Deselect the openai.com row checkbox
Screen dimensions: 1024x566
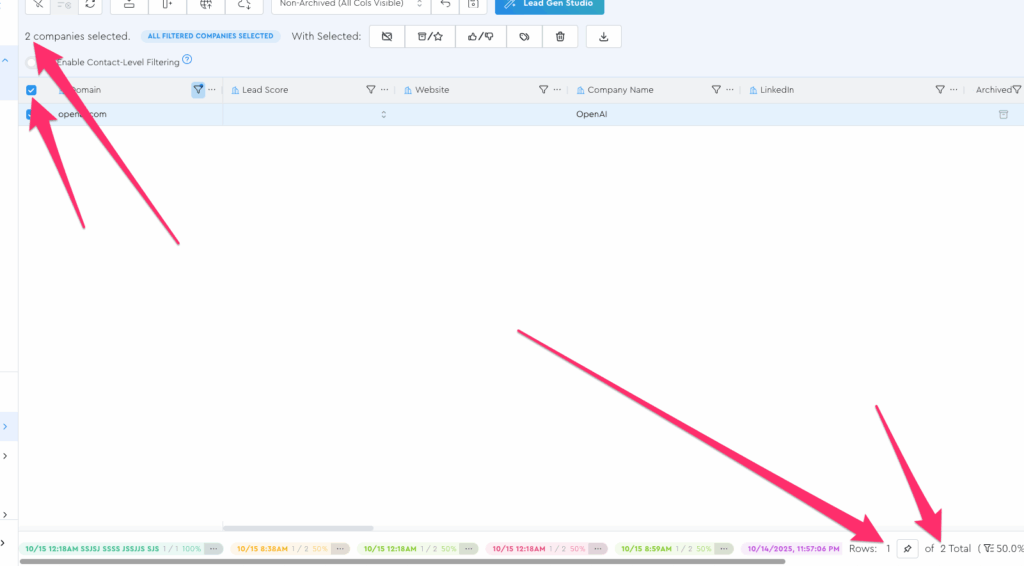pyautogui.click(x=32, y=115)
